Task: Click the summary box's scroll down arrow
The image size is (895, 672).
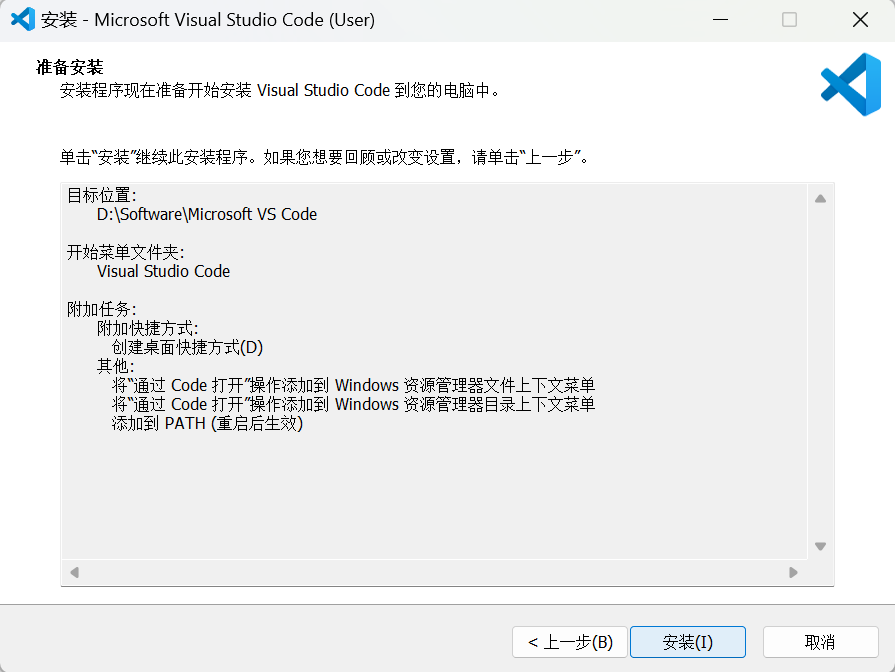Action: [x=820, y=546]
